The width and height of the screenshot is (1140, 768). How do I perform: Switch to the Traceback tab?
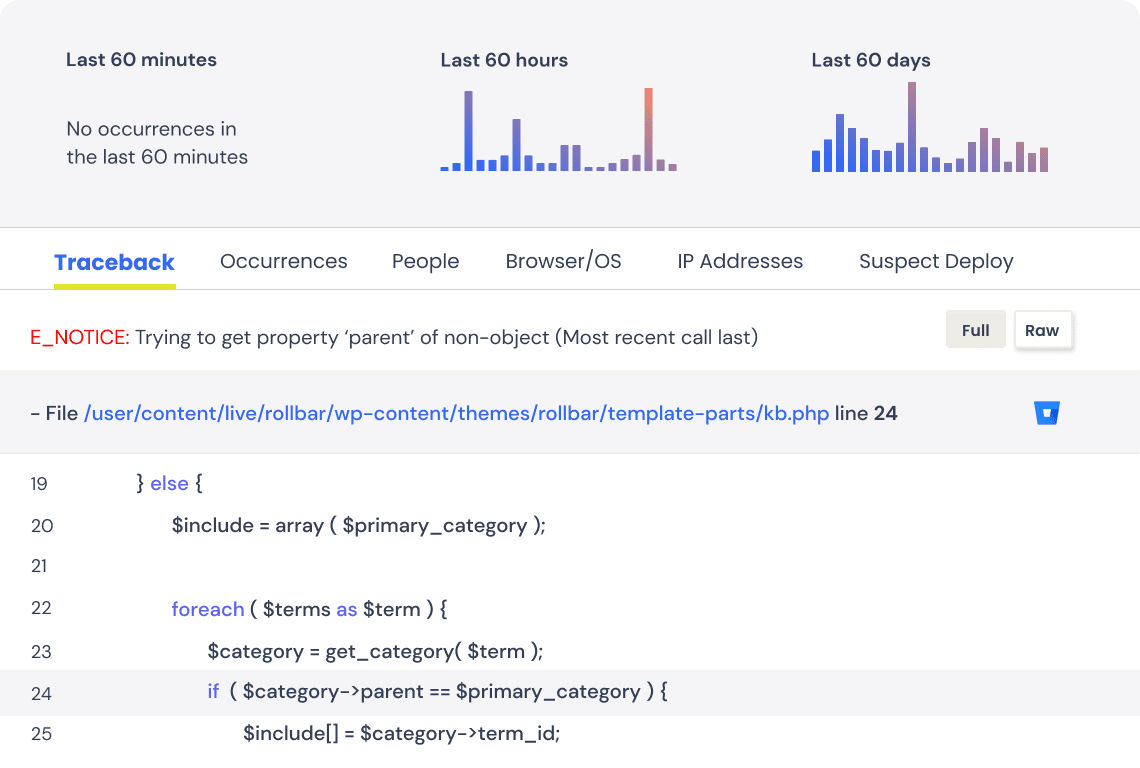click(x=114, y=262)
